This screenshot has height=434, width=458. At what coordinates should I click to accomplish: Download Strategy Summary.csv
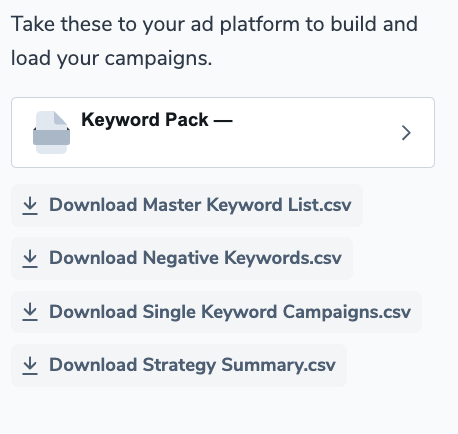click(x=179, y=365)
